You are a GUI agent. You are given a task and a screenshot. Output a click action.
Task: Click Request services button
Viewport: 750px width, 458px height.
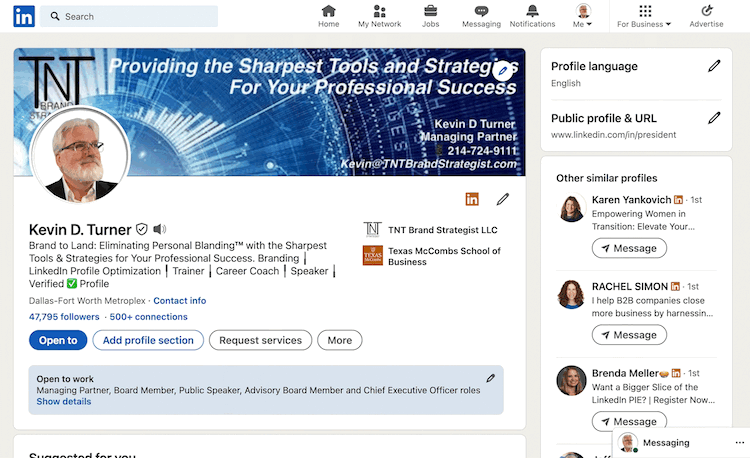click(260, 340)
